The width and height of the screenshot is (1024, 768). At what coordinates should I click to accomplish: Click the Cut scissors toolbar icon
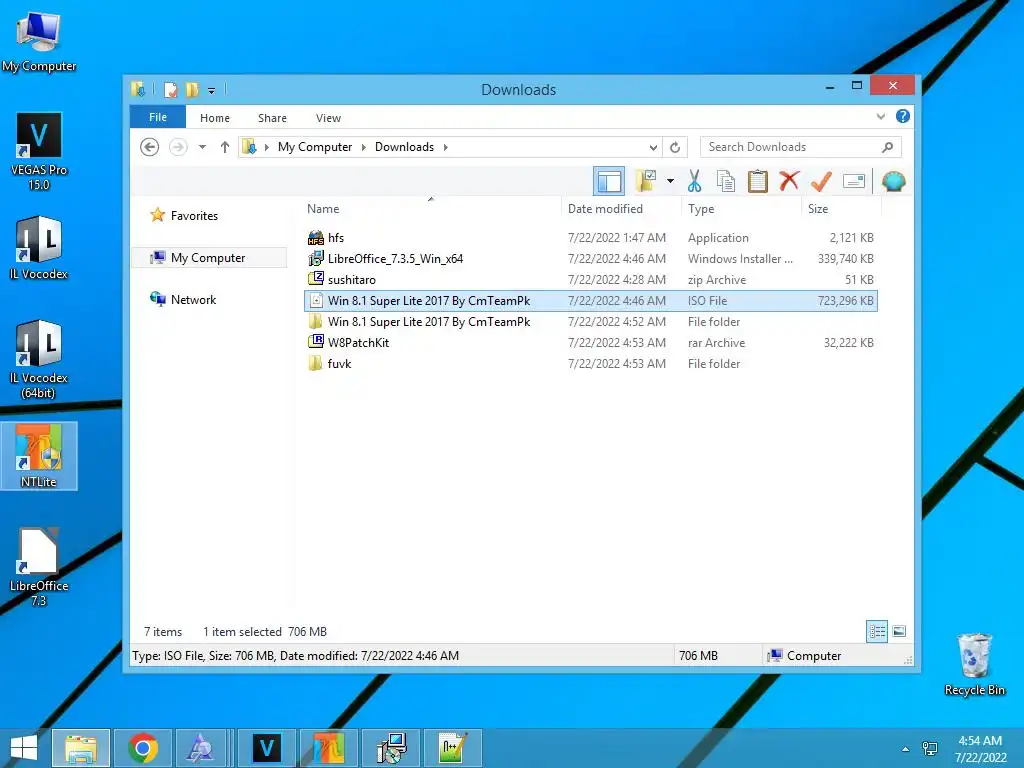pos(694,181)
